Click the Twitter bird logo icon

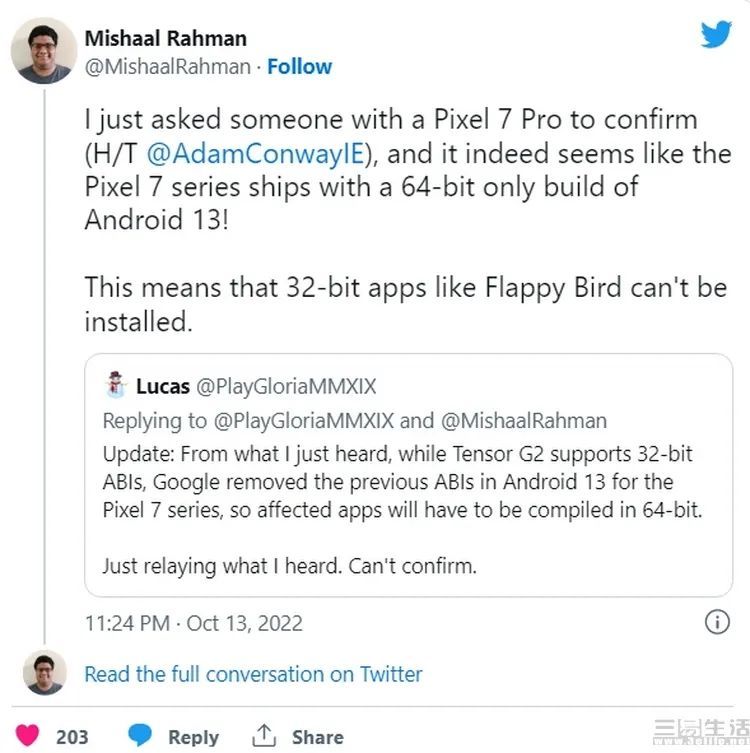pyautogui.click(x=715, y=35)
